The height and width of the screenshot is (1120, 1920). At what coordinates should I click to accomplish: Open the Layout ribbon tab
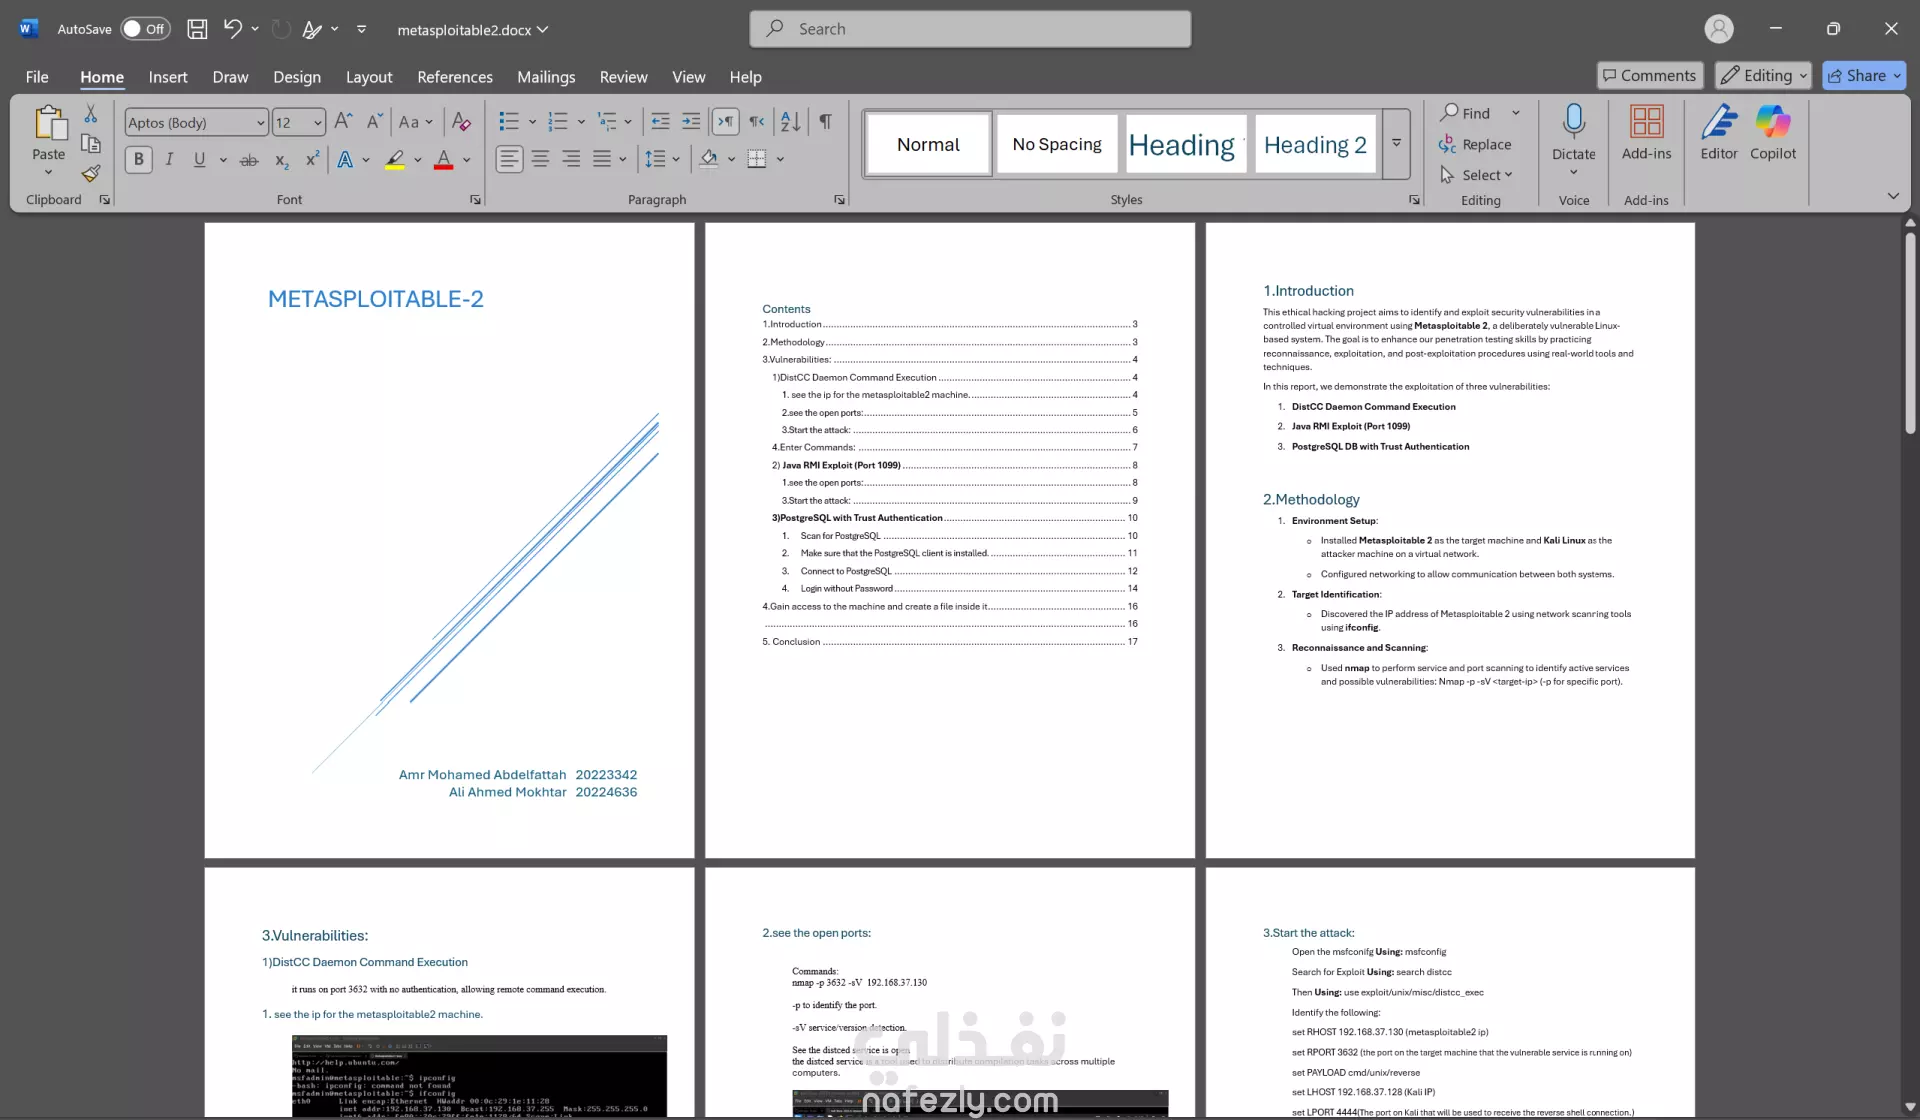pos(368,77)
